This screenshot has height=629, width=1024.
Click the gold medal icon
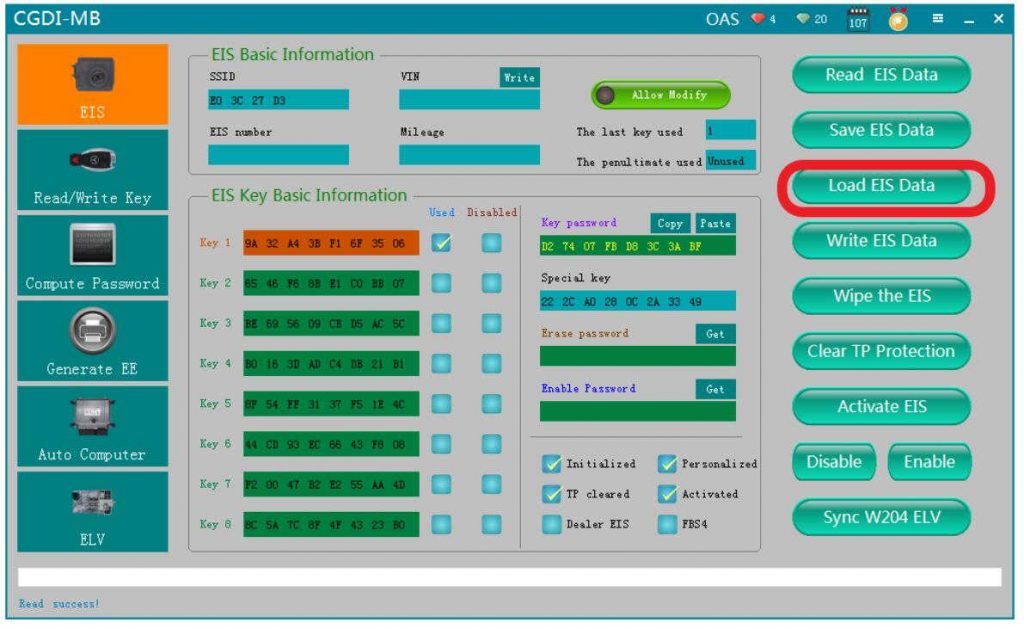click(x=899, y=20)
